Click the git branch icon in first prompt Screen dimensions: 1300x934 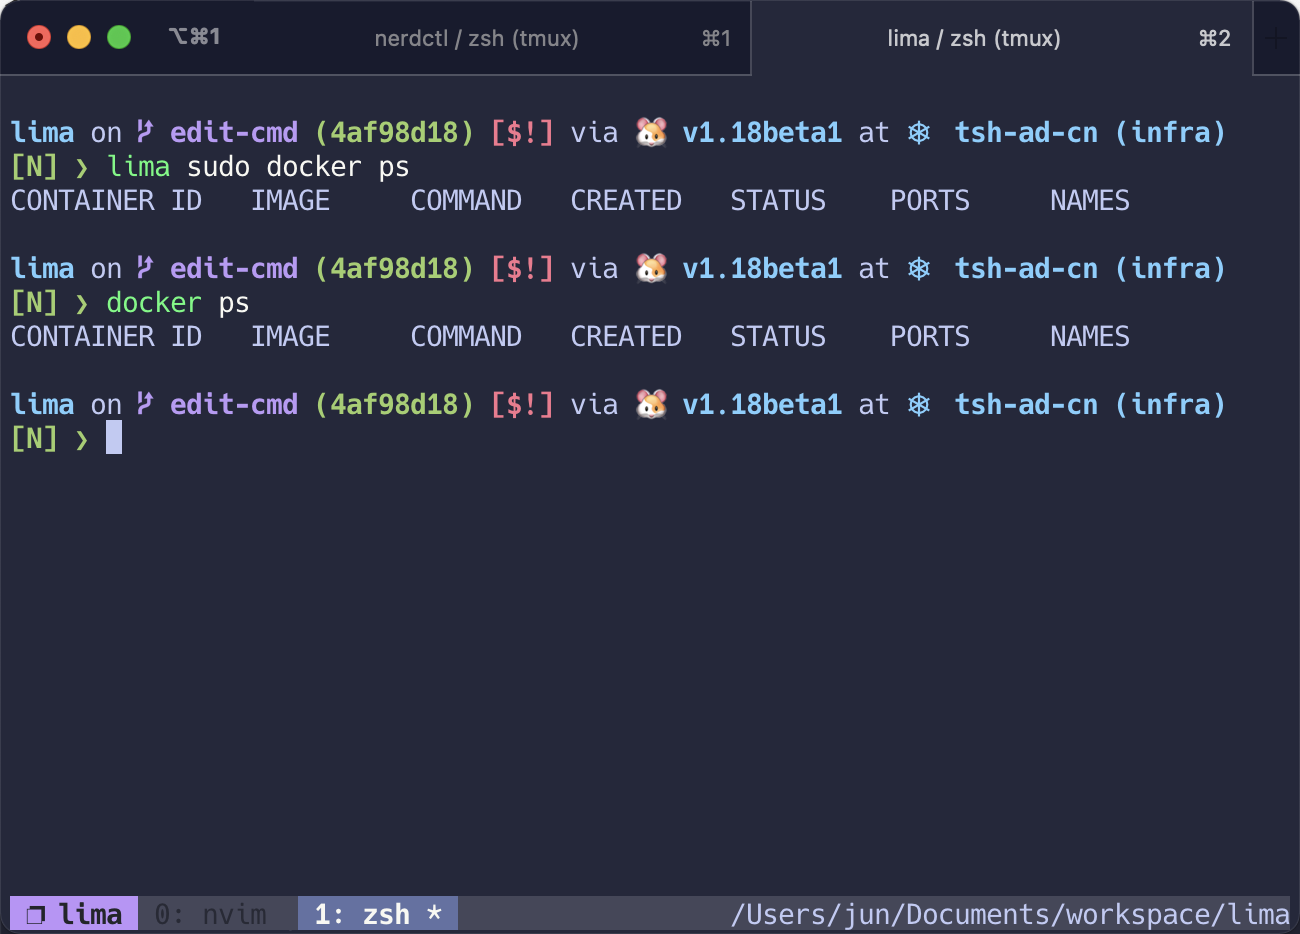click(x=145, y=131)
